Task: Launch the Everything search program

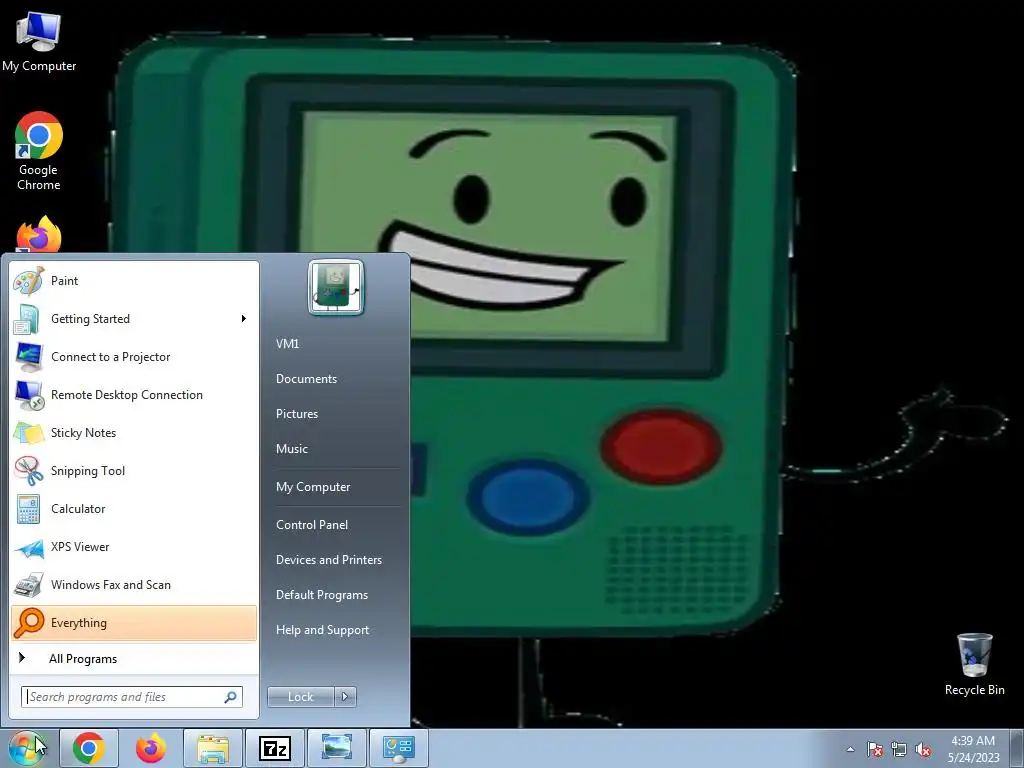Action: pyautogui.click(x=134, y=623)
